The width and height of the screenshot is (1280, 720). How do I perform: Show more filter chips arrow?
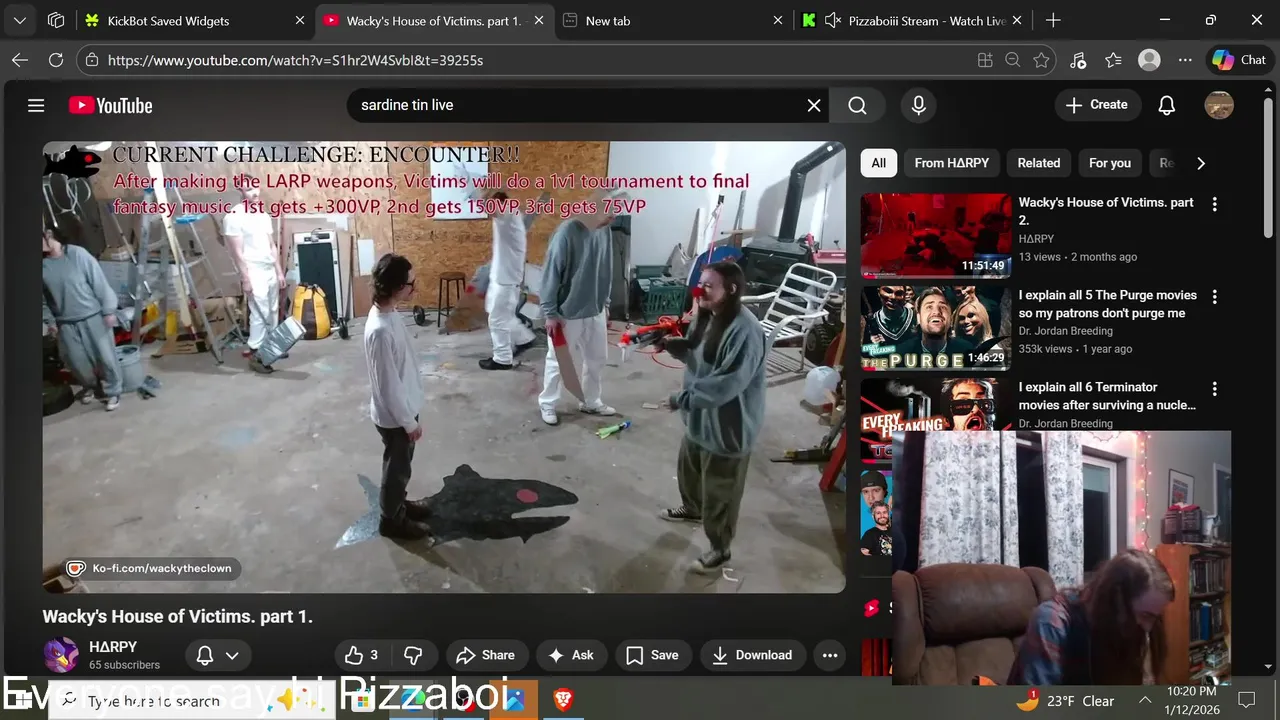tap(1201, 163)
